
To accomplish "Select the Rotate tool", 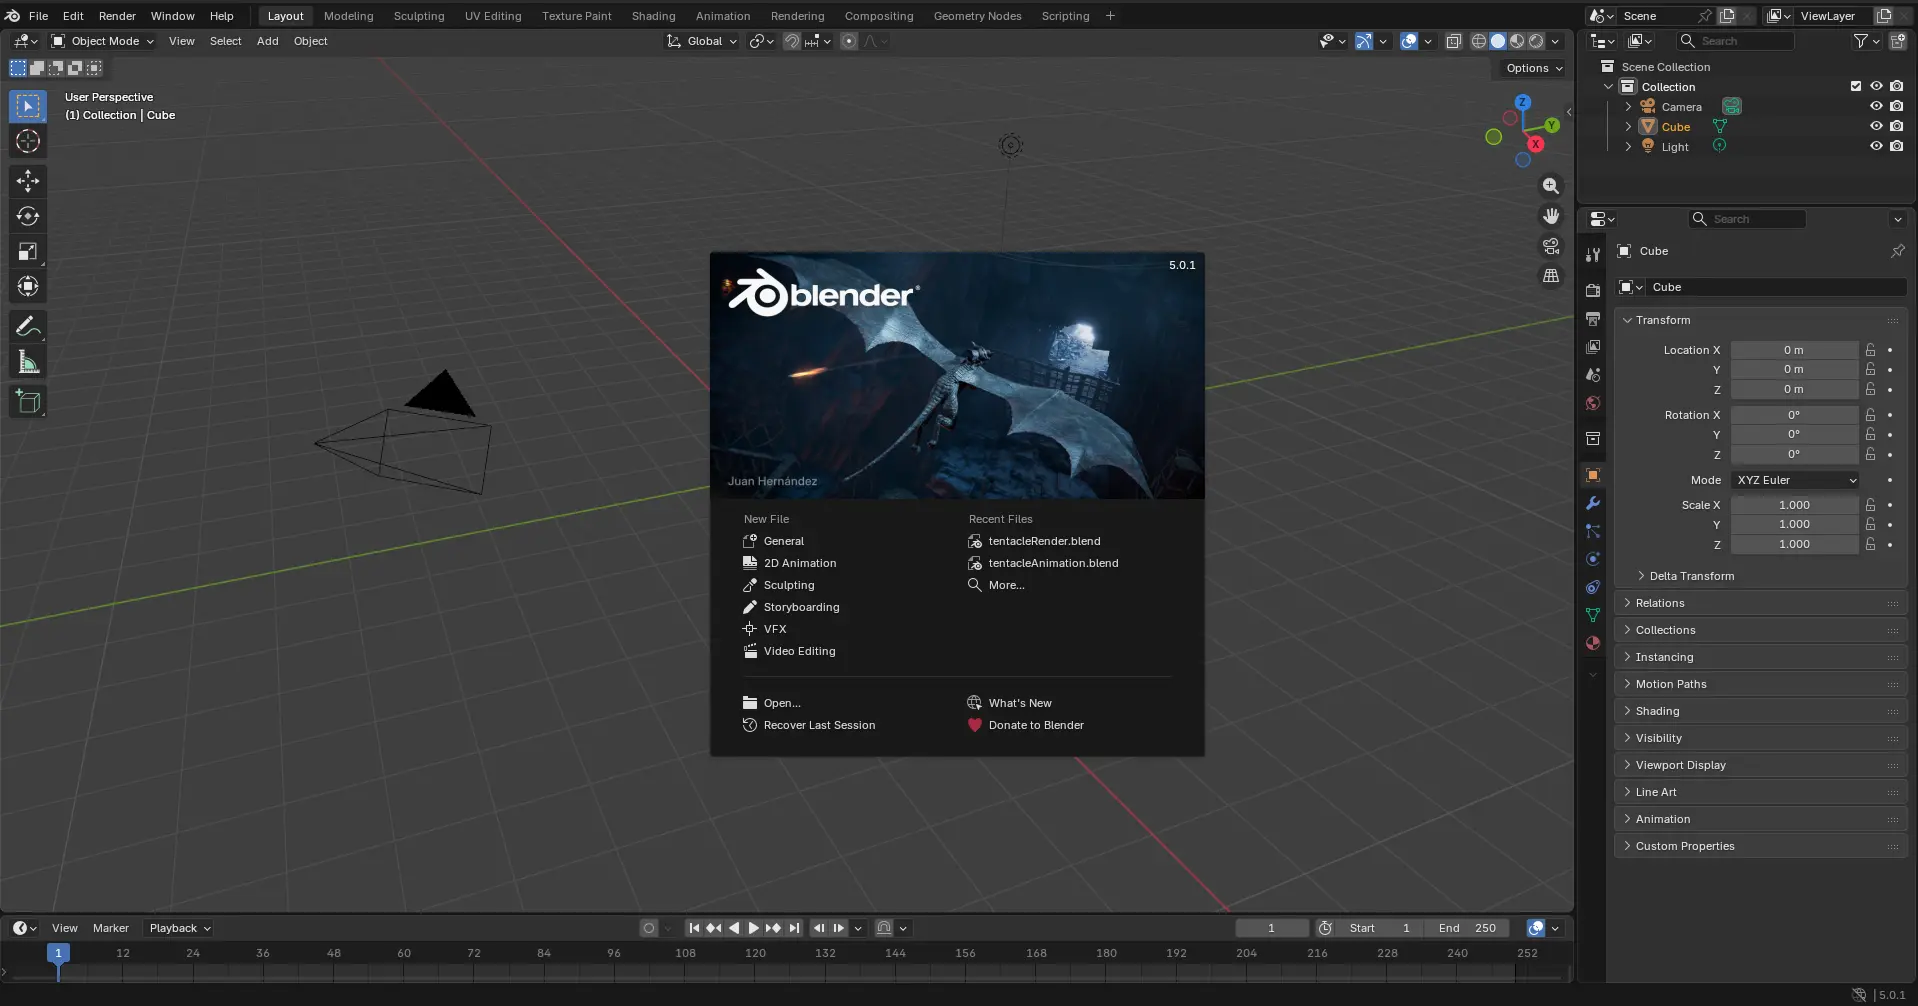I will (x=28, y=216).
